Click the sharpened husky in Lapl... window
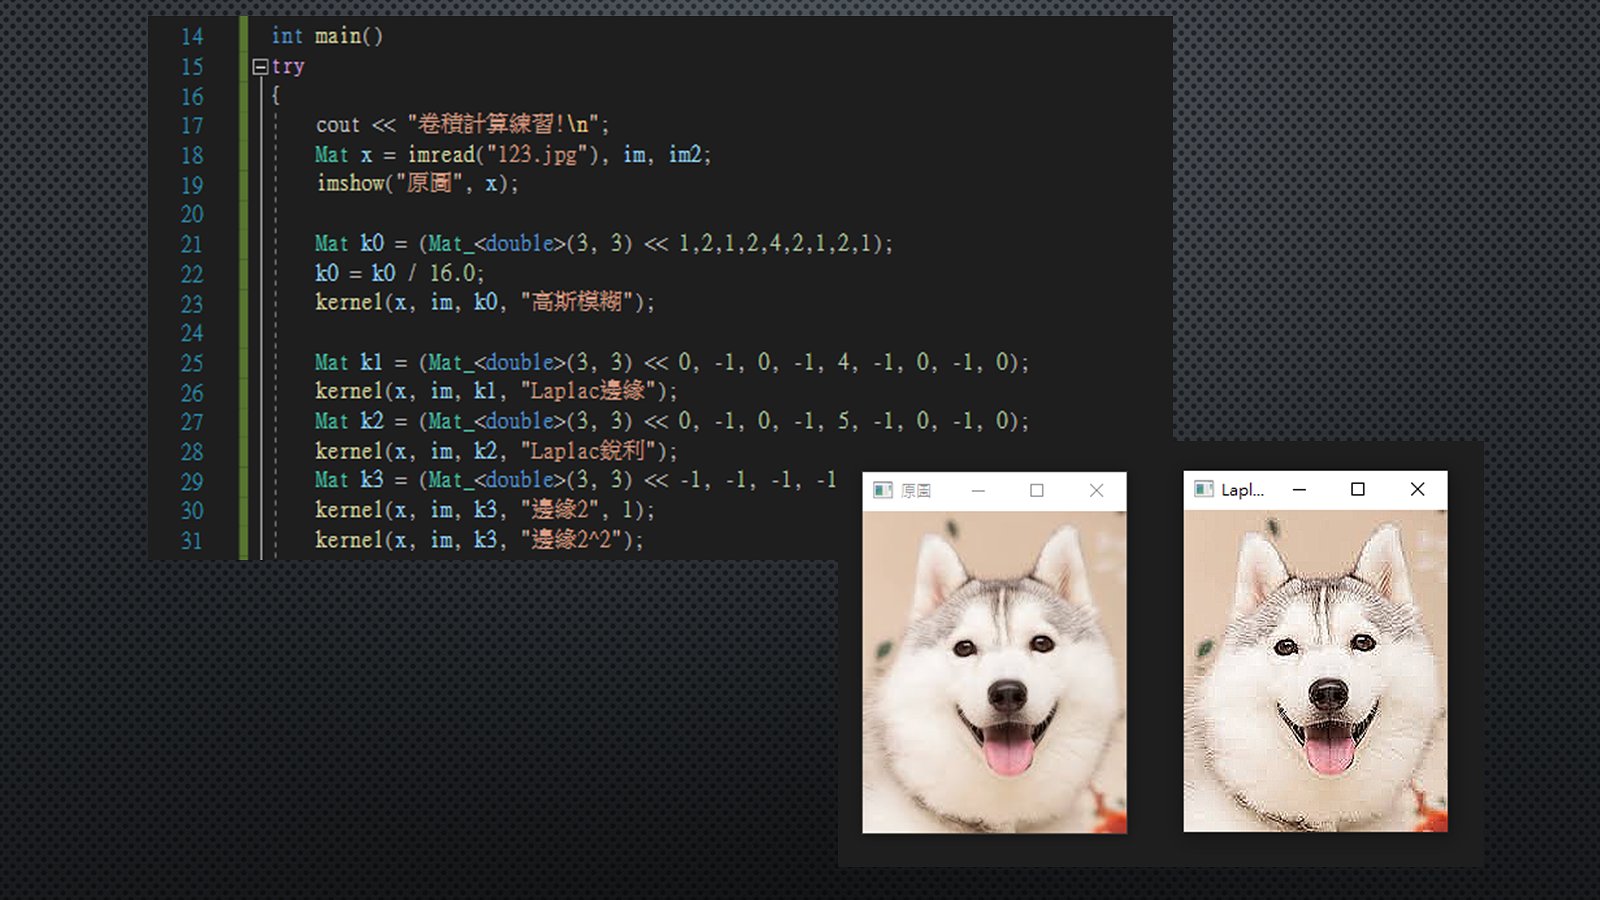The width and height of the screenshot is (1600, 900). 1315,671
